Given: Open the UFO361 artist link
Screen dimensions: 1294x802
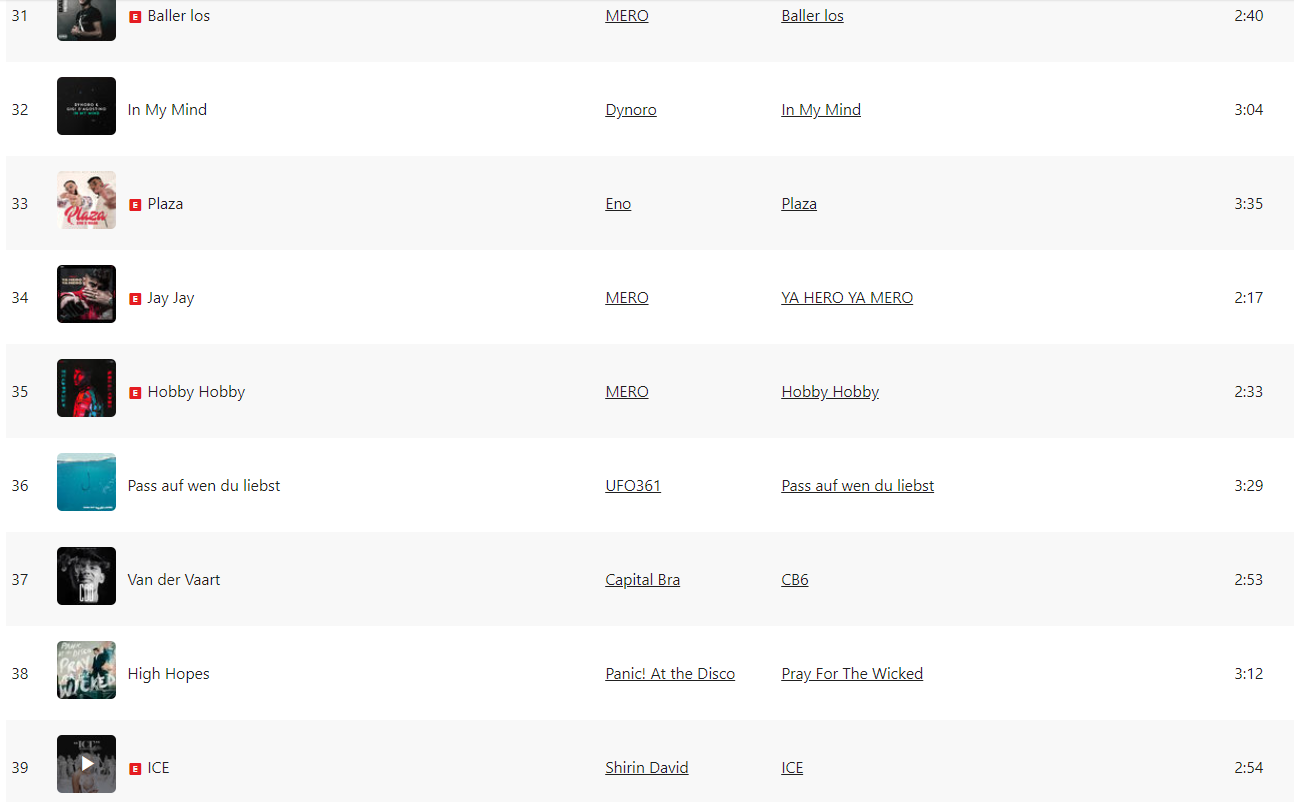Looking at the screenshot, I should pos(633,486).
